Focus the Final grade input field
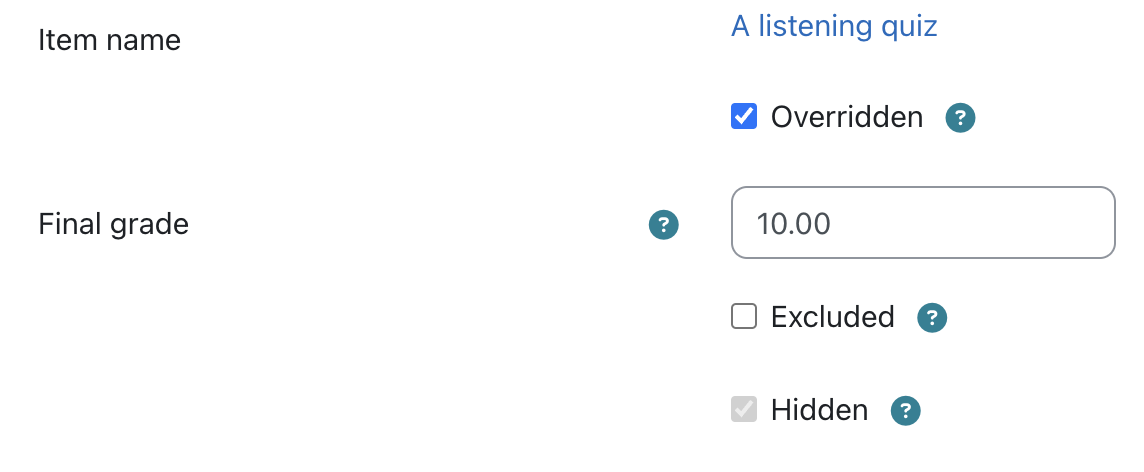The width and height of the screenshot is (1144, 472). tap(923, 223)
